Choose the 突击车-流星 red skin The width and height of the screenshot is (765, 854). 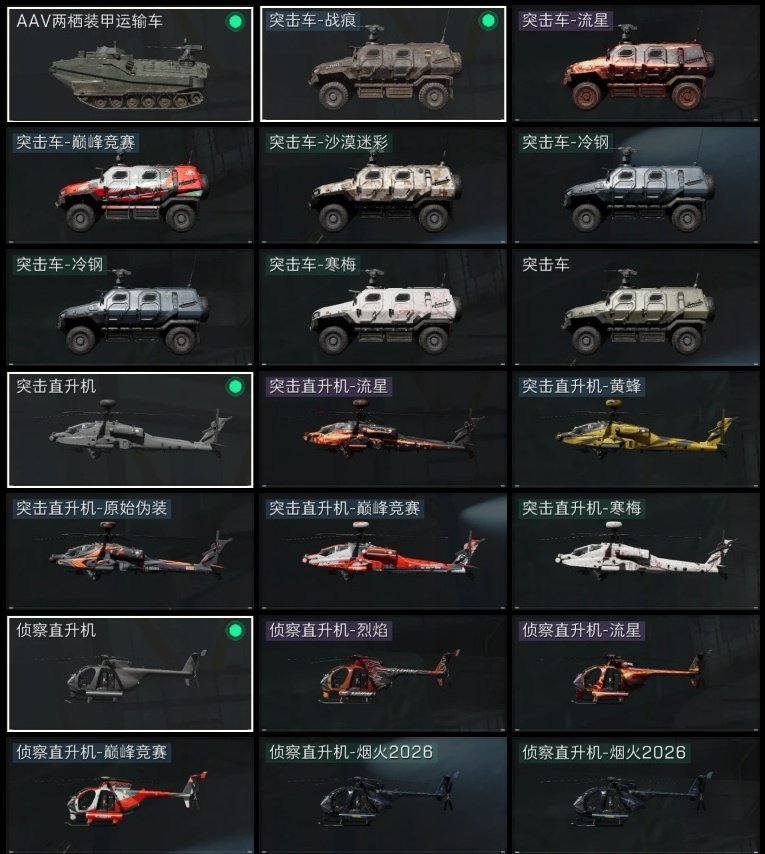click(636, 64)
